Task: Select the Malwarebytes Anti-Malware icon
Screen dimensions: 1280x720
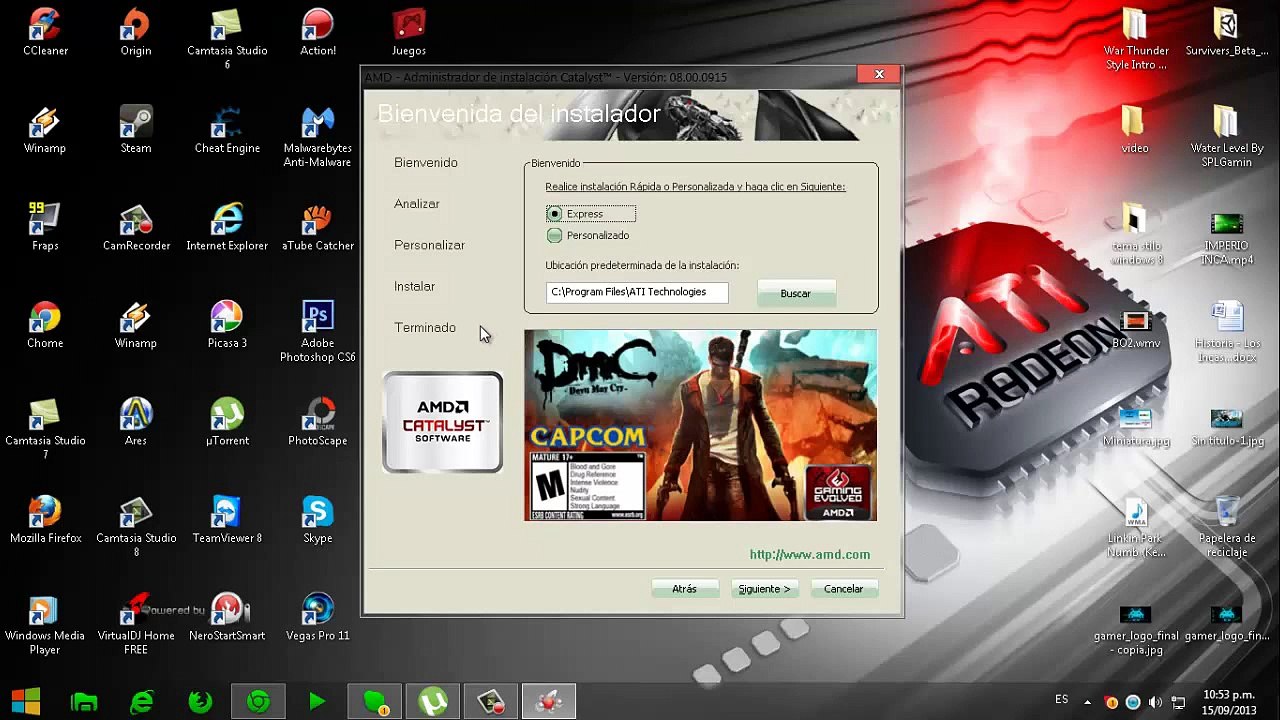Action: coord(318,137)
